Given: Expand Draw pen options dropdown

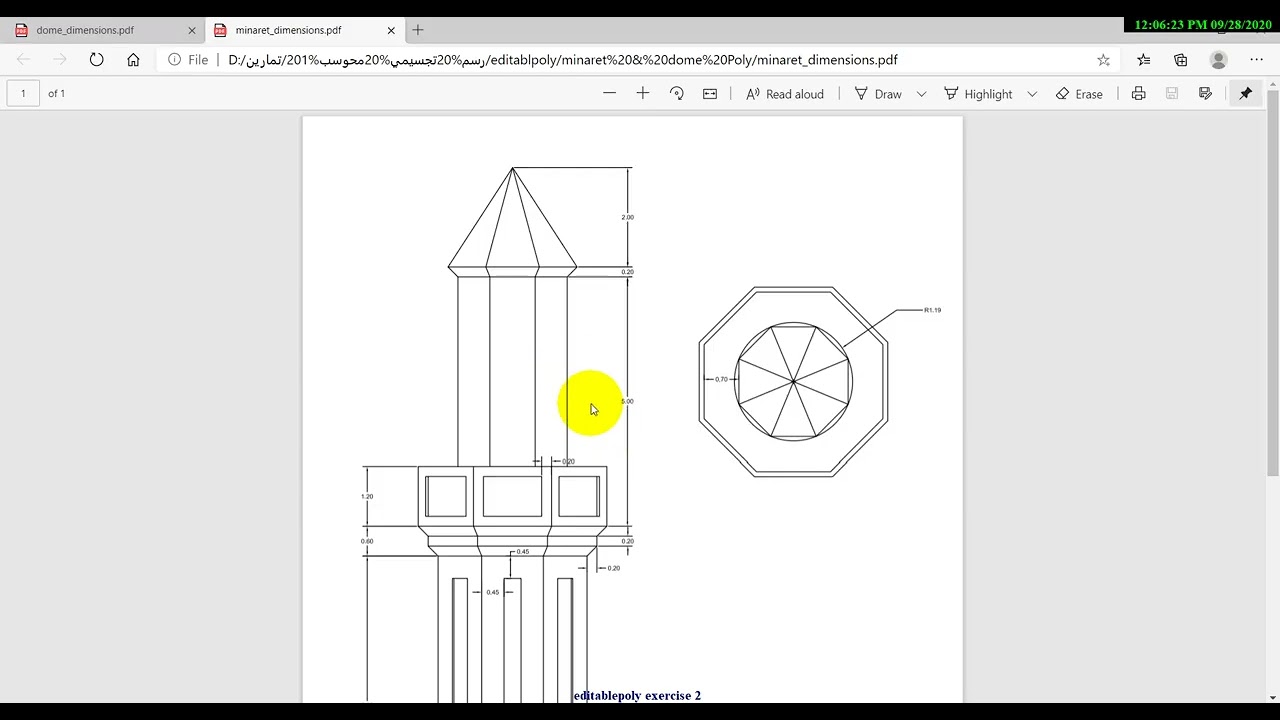Looking at the screenshot, I should pyautogui.click(x=921, y=94).
